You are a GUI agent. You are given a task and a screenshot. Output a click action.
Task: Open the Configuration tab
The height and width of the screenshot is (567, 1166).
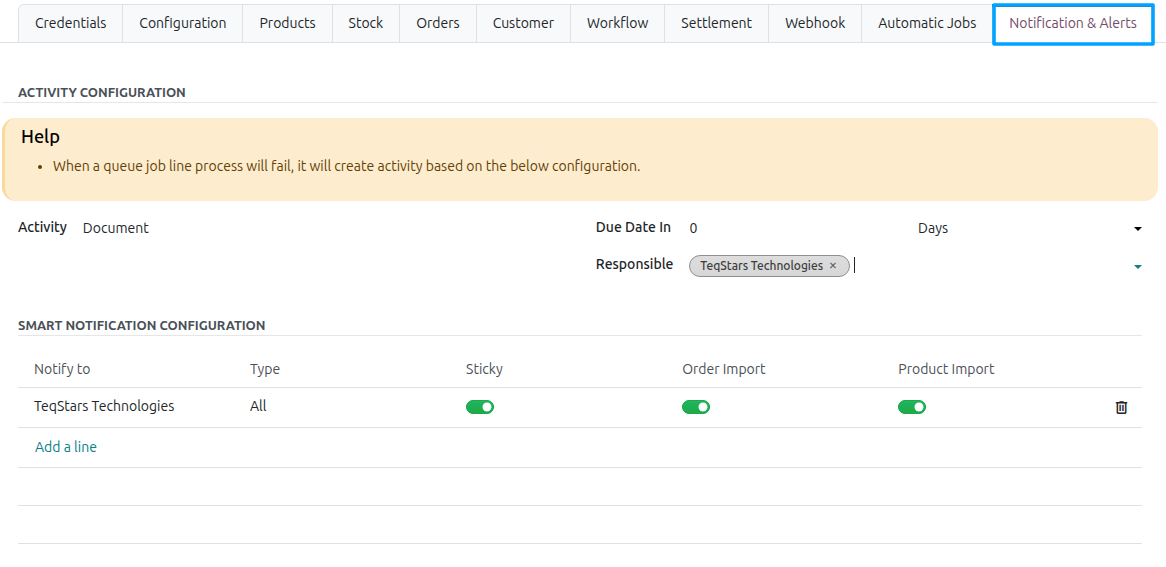183,23
